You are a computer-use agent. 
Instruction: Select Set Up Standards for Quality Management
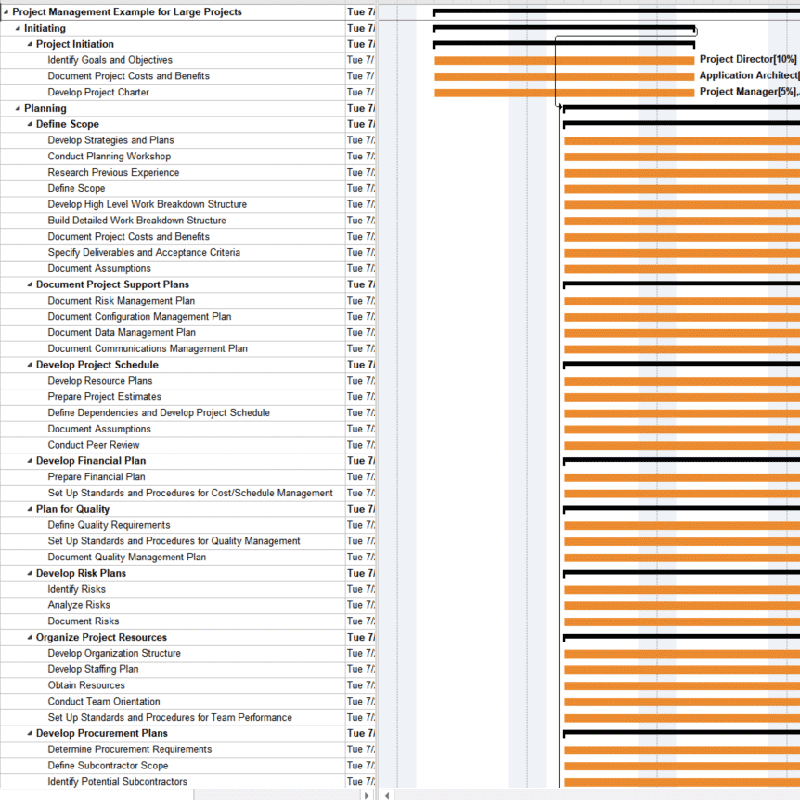[x=174, y=541]
